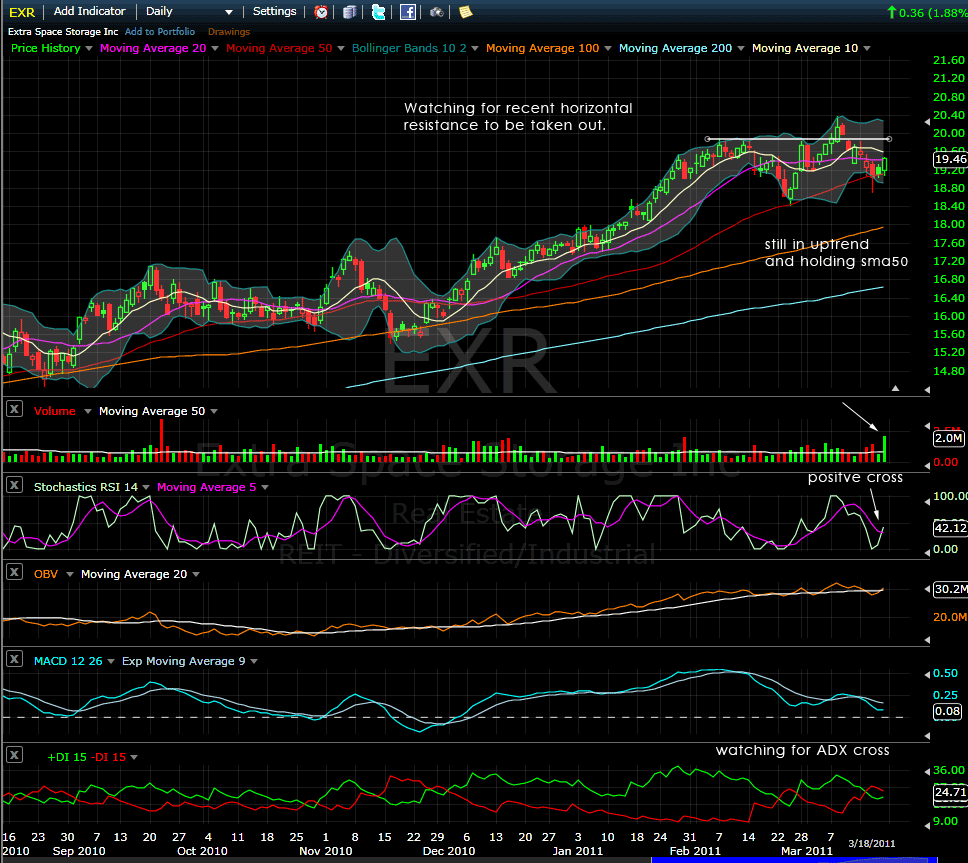Click the Add Indicator menu
The width and height of the screenshot is (968, 863).
click(x=90, y=11)
